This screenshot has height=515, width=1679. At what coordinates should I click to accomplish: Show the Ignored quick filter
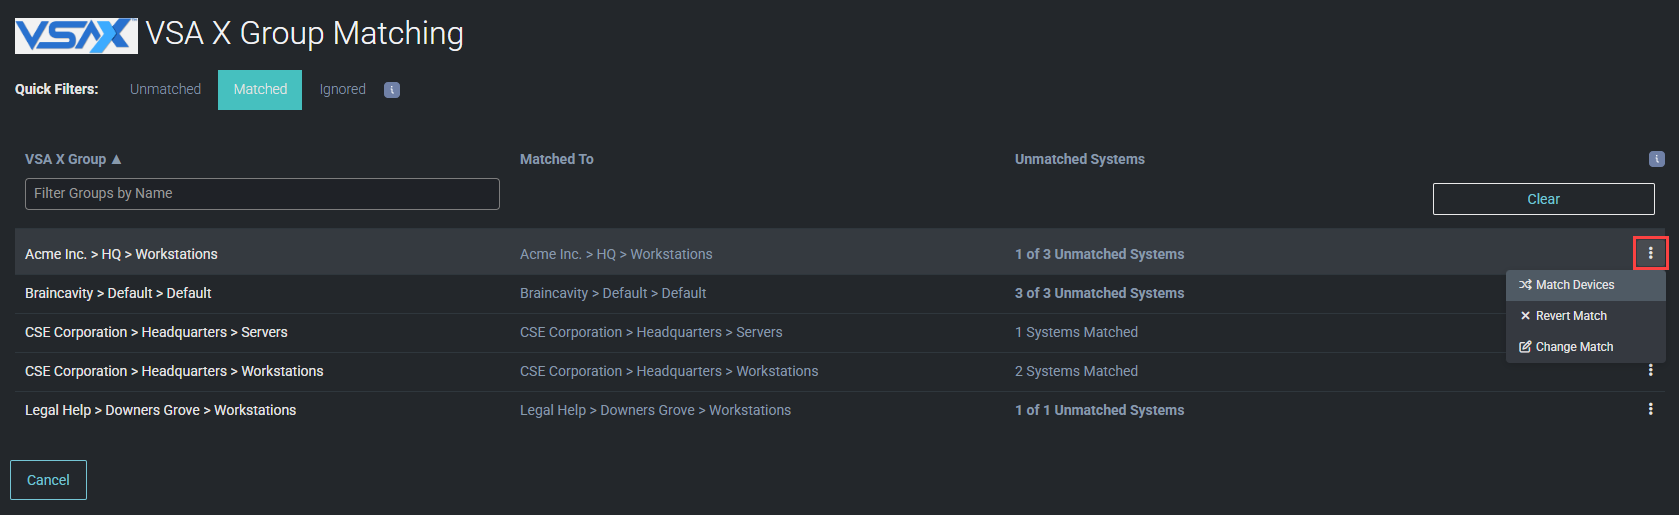click(342, 89)
